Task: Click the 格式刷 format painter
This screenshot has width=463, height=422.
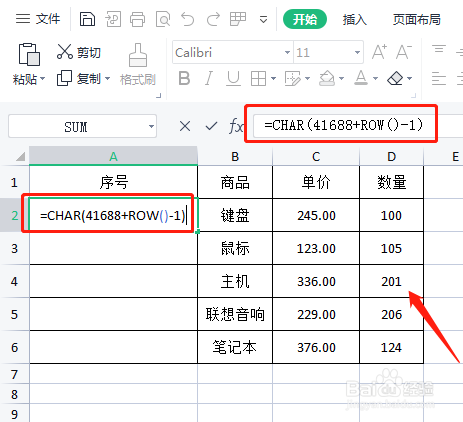Action: pyautogui.click(x=138, y=64)
